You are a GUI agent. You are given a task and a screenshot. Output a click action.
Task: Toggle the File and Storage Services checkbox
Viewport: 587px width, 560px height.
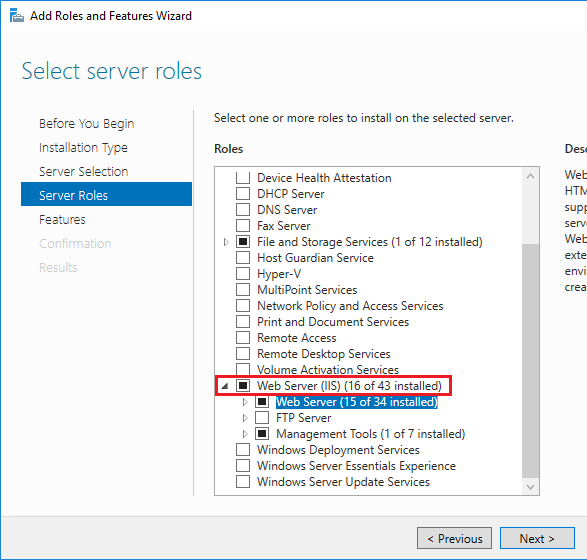click(x=243, y=242)
